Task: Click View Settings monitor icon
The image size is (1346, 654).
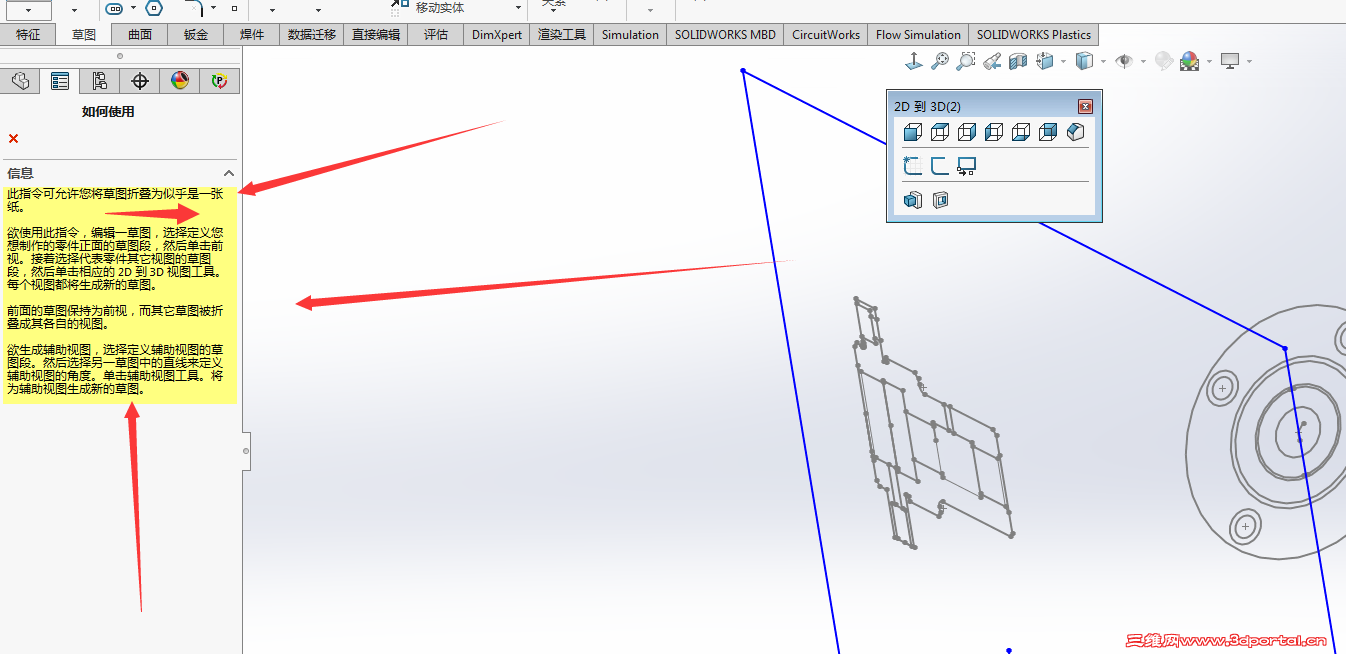Action: [x=1230, y=61]
